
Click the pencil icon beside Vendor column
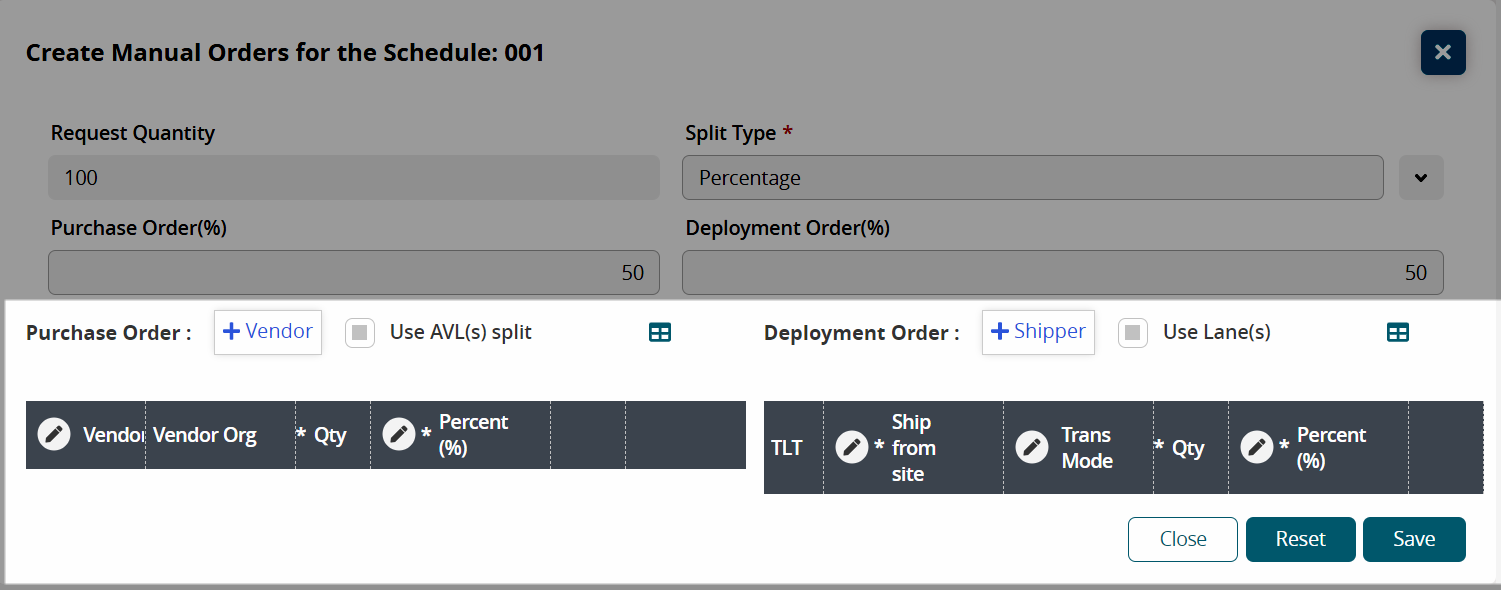54,435
